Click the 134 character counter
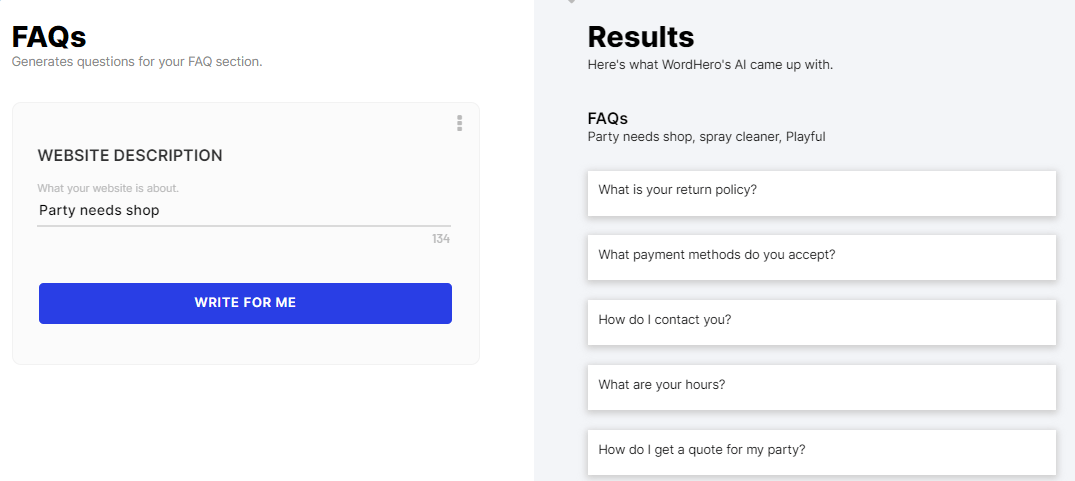The image size is (1075, 481). pos(441,239)
